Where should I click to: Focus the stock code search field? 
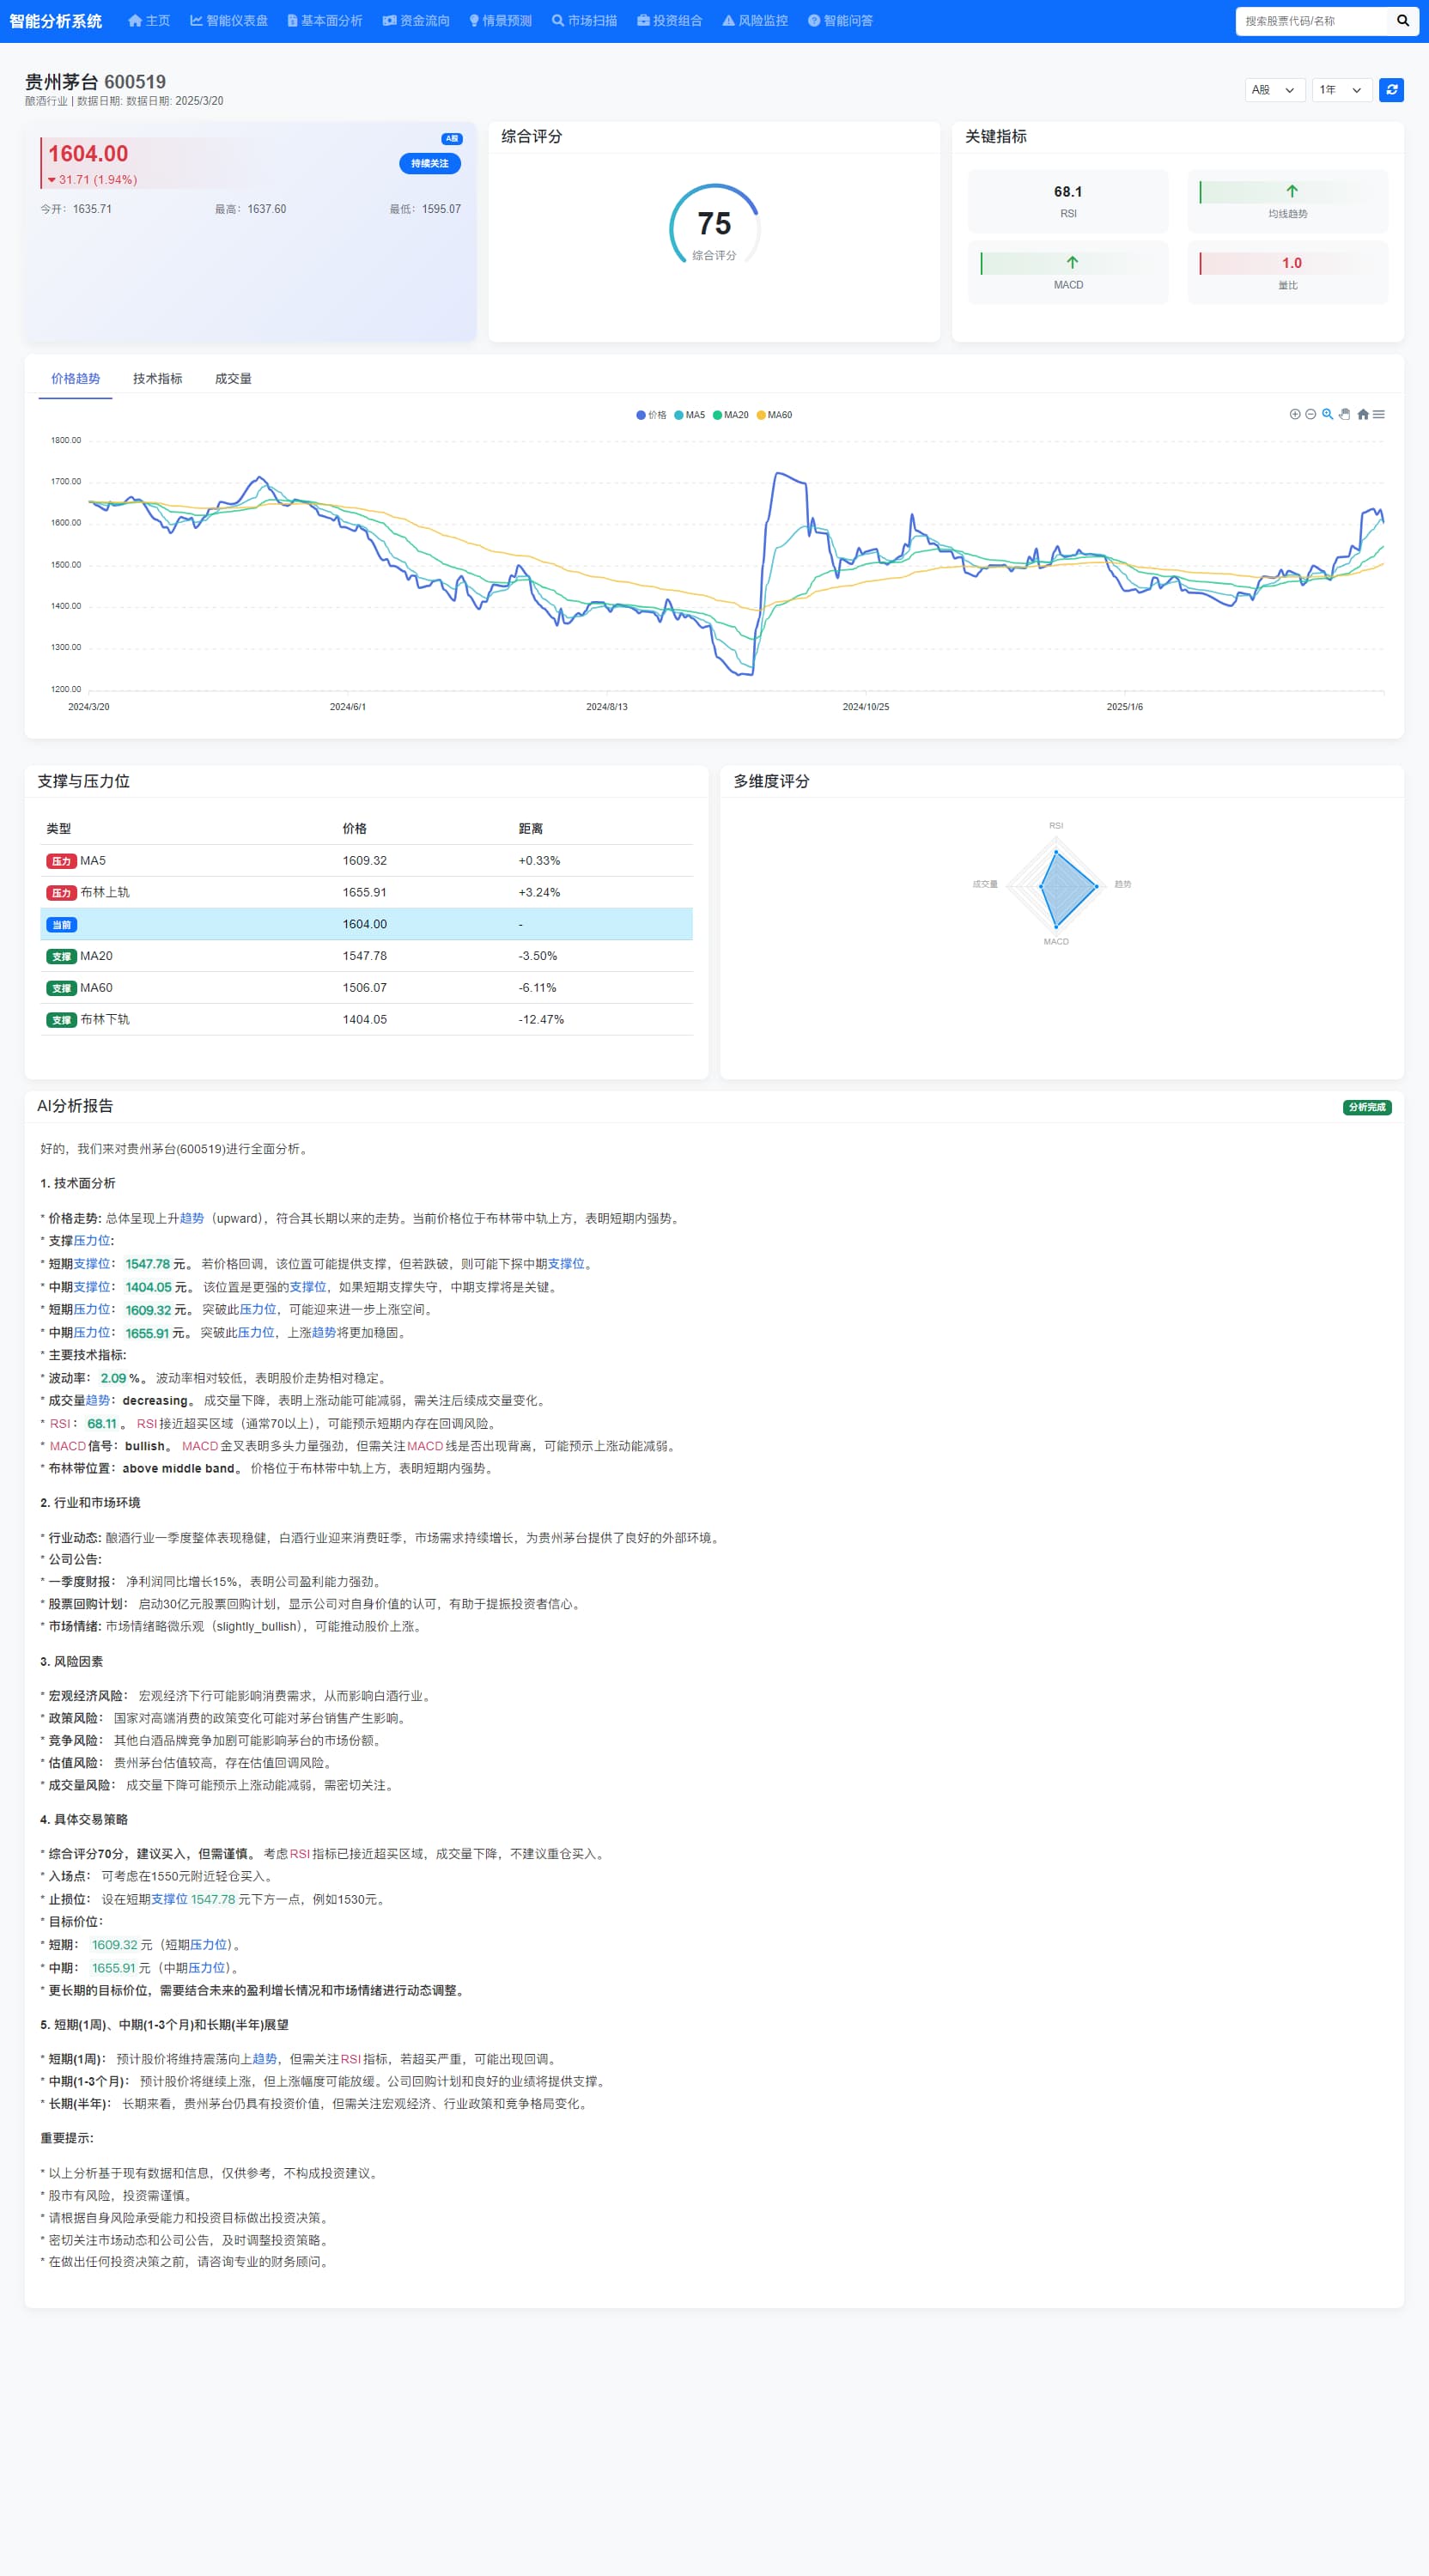(1311, 21)
